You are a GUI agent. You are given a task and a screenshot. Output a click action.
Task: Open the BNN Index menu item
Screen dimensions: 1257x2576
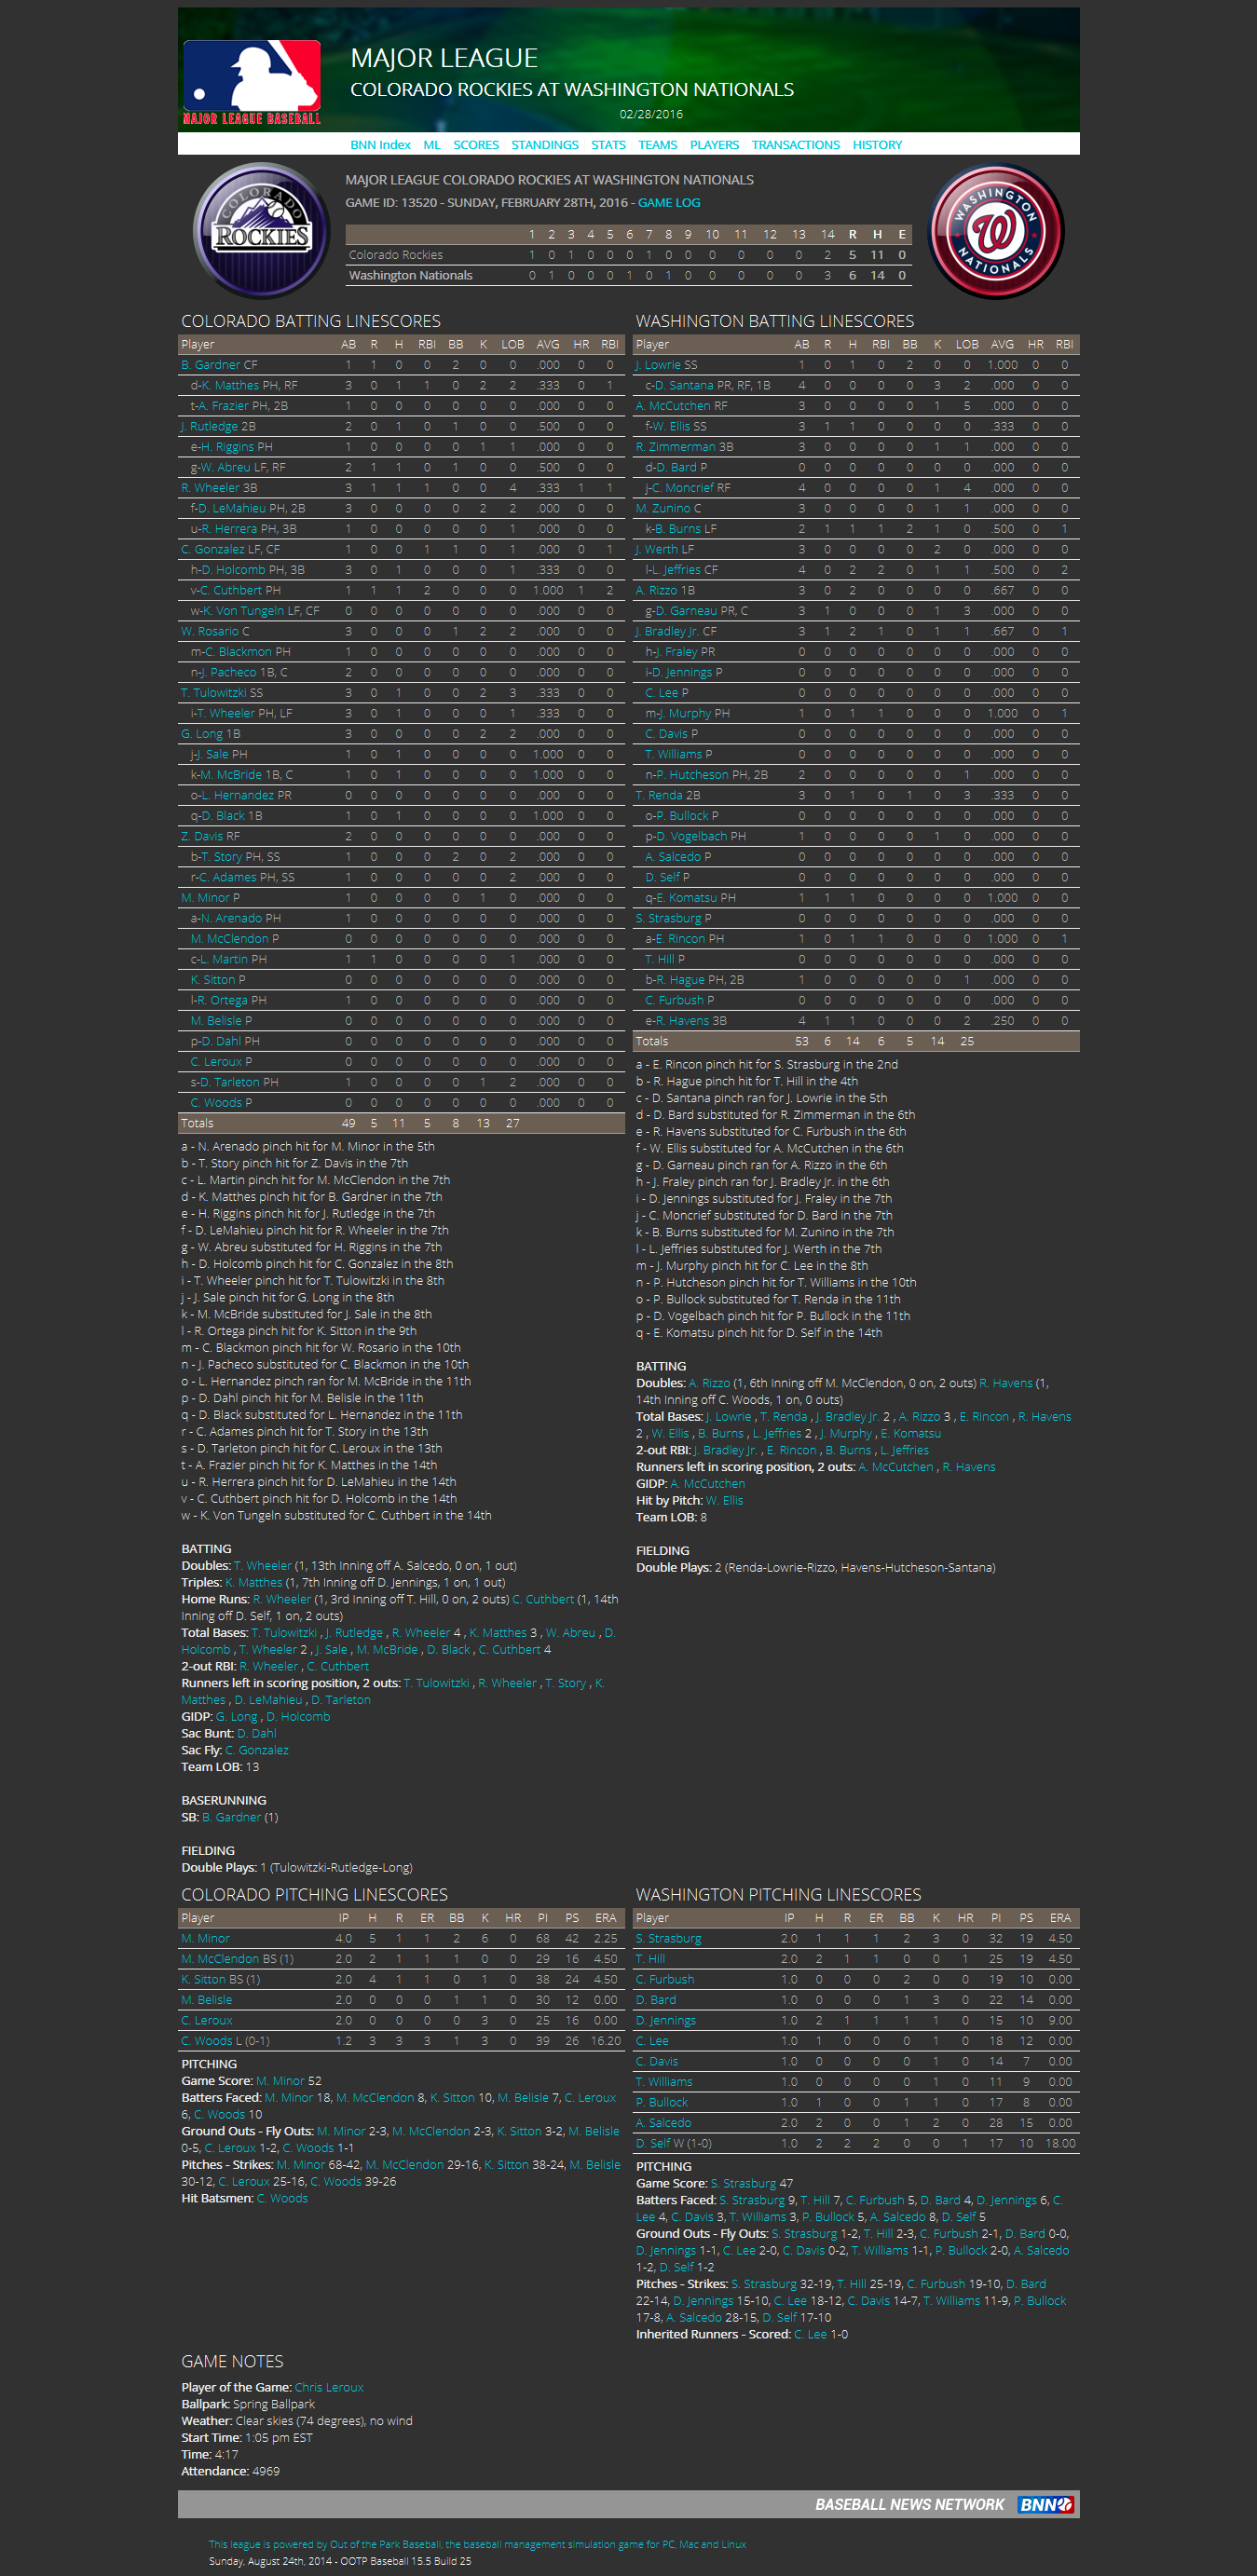(x=380, y=145)
